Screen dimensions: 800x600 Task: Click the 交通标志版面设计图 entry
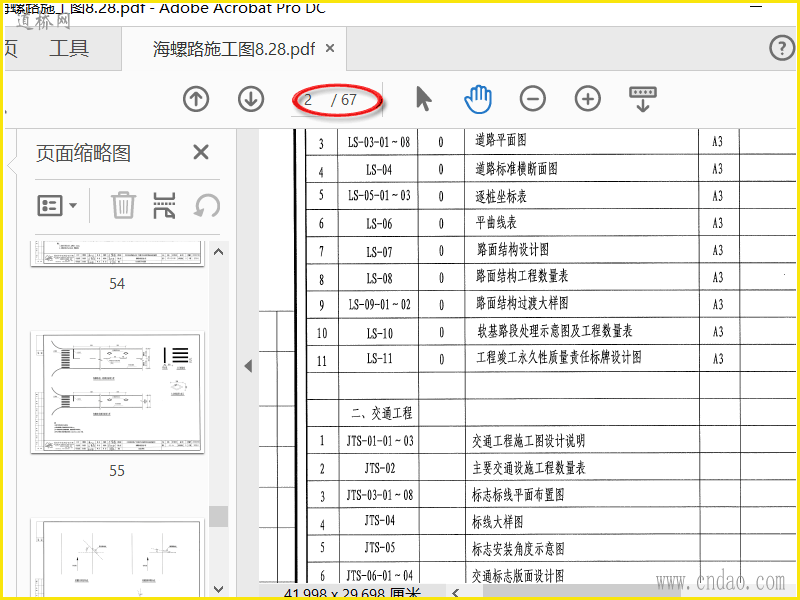518,576
